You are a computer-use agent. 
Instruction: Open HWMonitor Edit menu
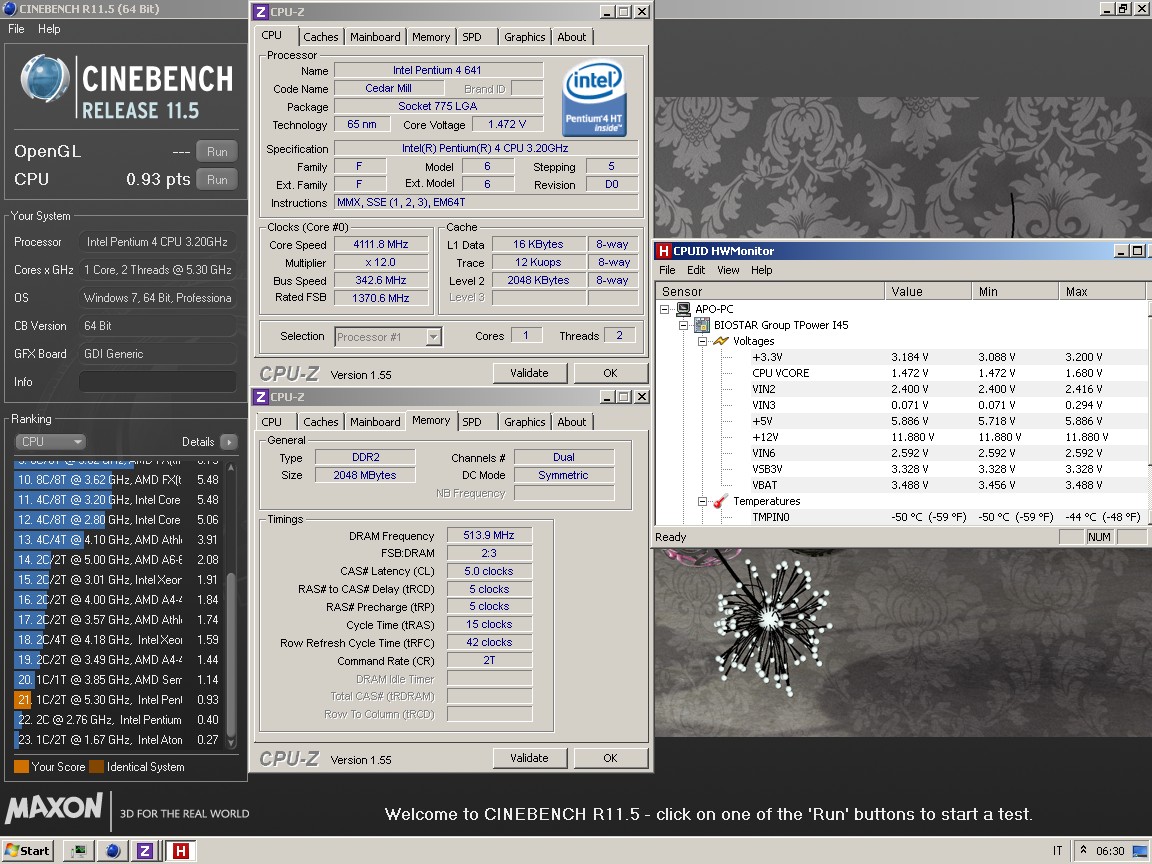(x=696, y=270)
